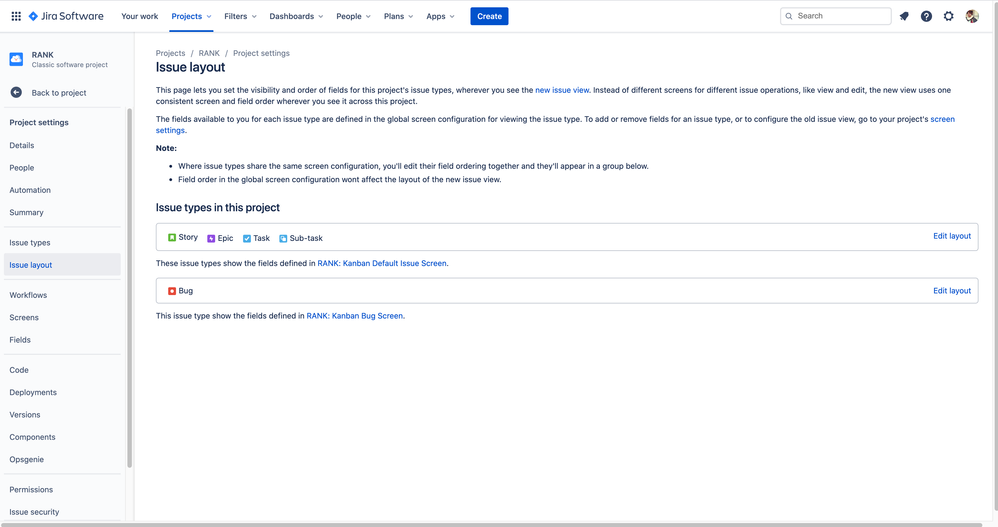Click the purple Epic issue type icon
Viewport: 998px width, 527px height.
tap(211, 238)
